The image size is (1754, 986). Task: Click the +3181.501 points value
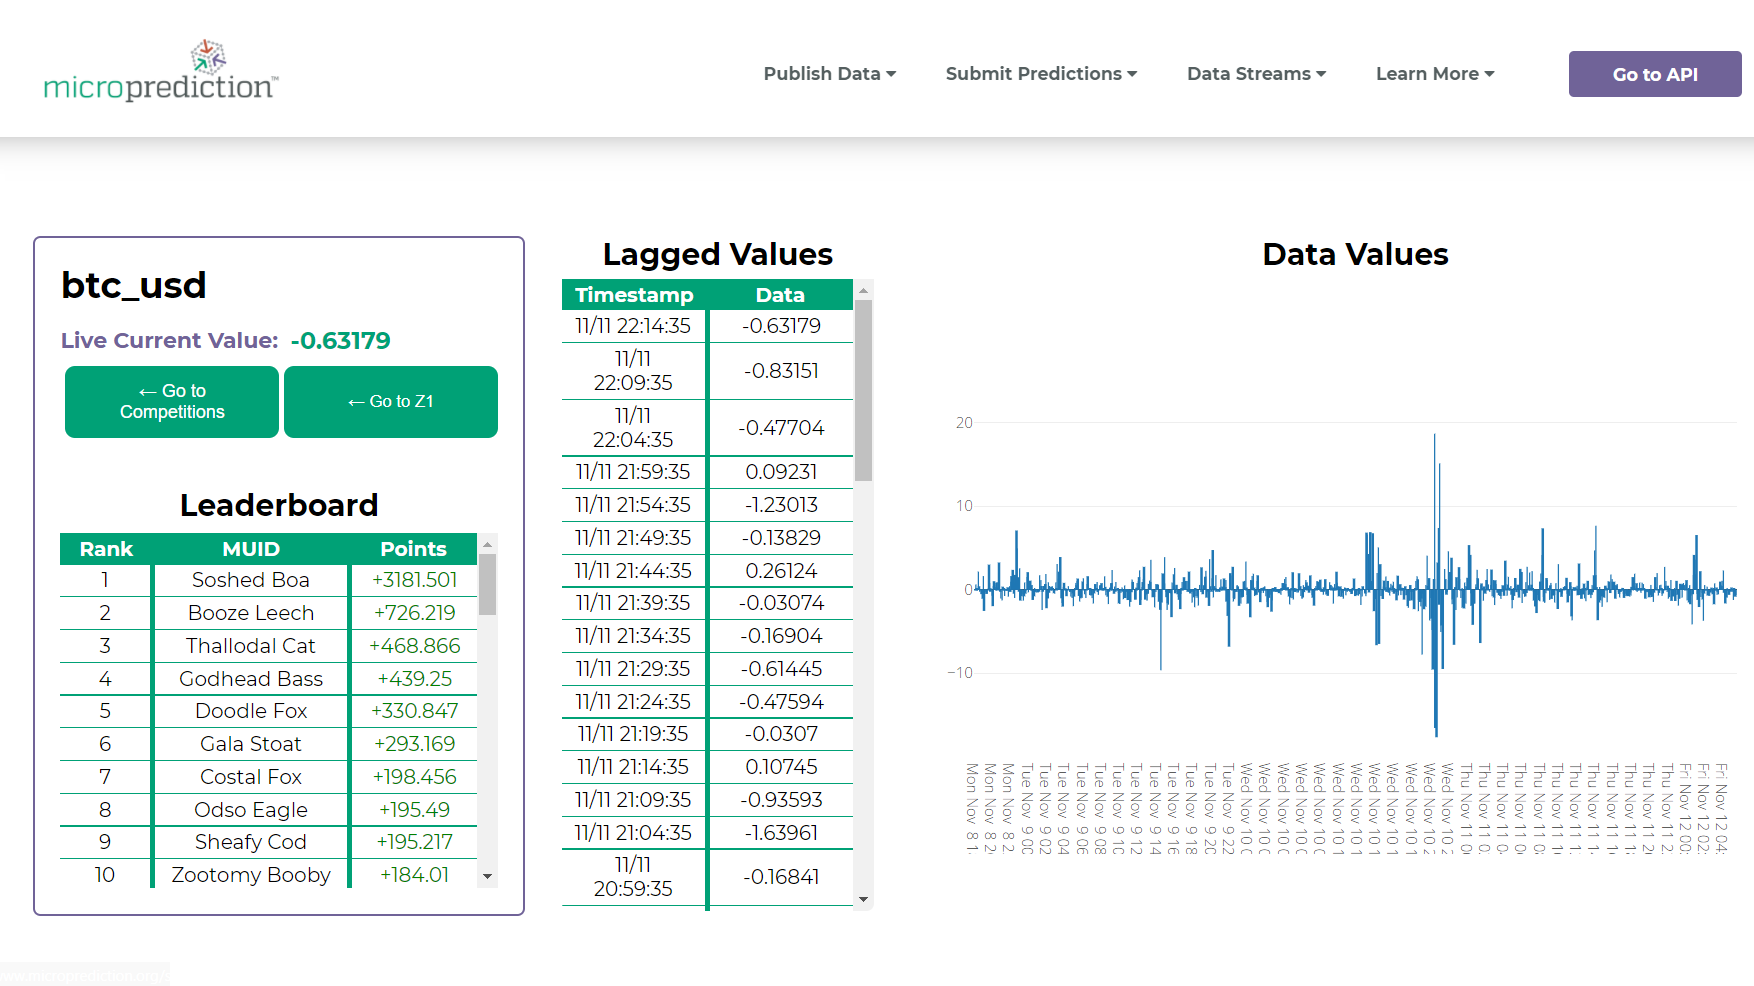click(x=414, y=580)
